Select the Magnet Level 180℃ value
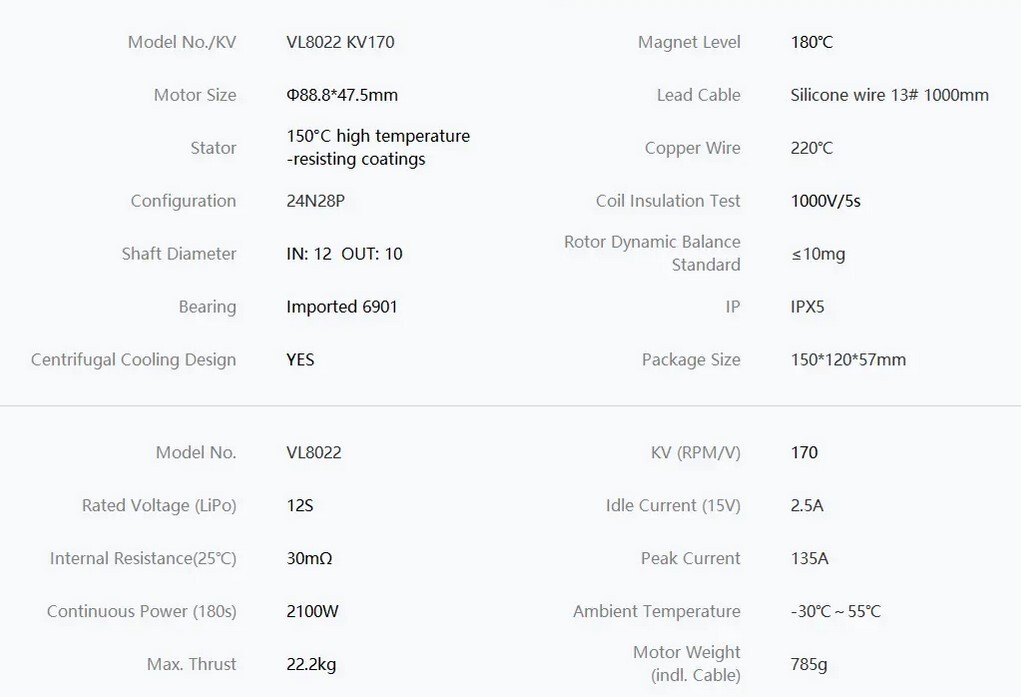The width and height of the screenshot is (1021, 697). coord(811,42)
